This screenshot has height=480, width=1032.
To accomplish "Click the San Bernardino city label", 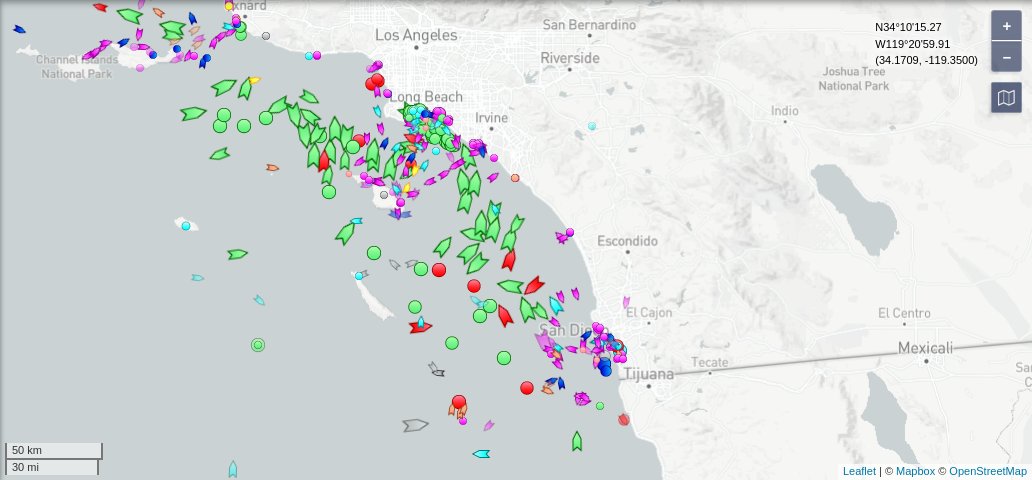I will [589, 25].
